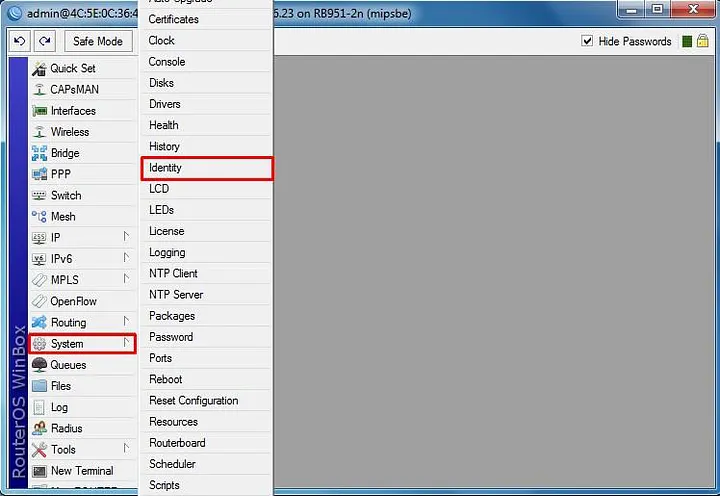
Task: Click the IP menu icon
Action: [39, 237]
